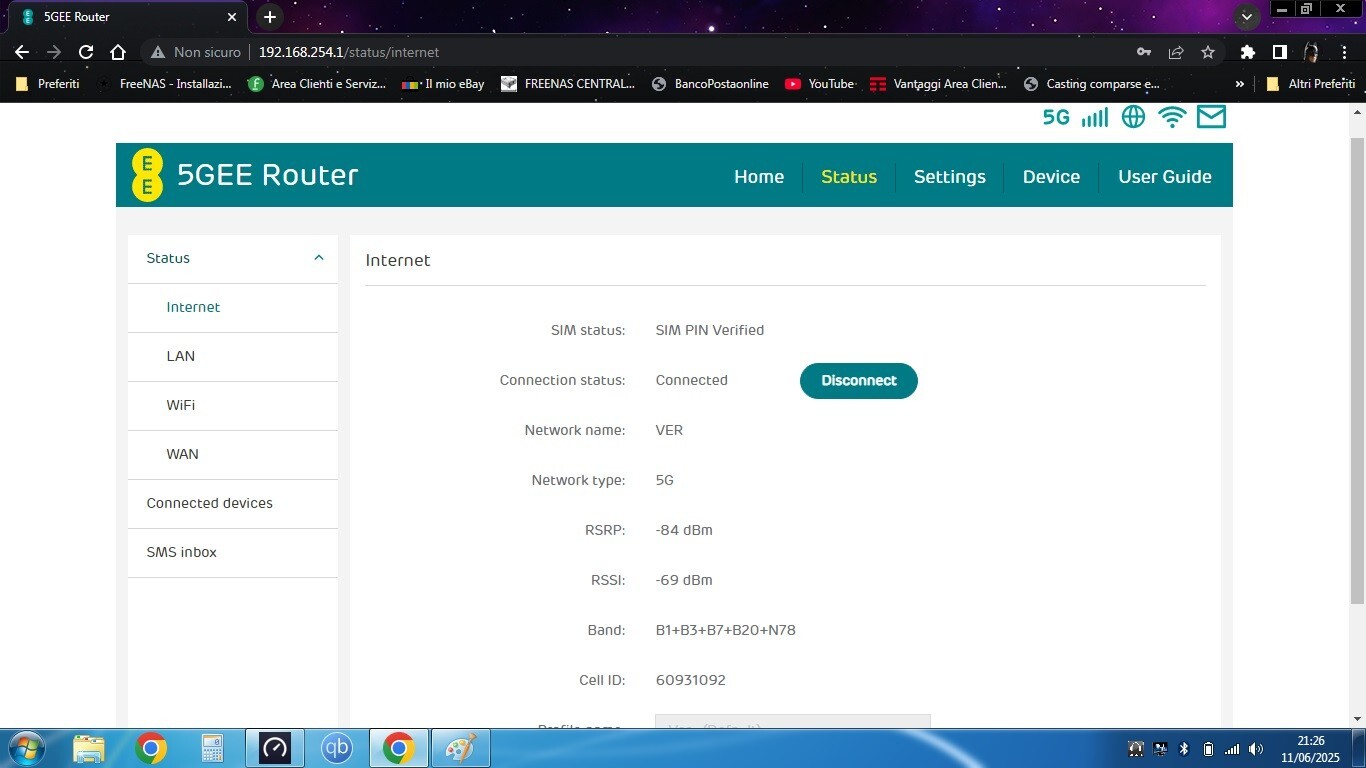Open the Il mio eBay bookmark
The height and width of the screenshot is (768, 1366).
[x=443, y=84]
